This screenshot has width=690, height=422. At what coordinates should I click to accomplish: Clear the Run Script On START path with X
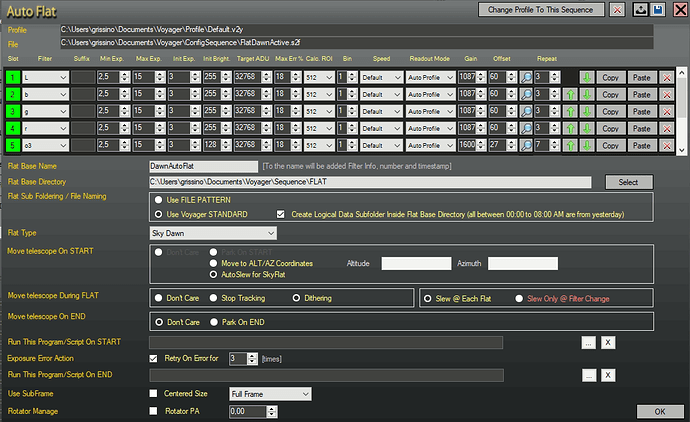pyautogui.click(x=608, y=342)
